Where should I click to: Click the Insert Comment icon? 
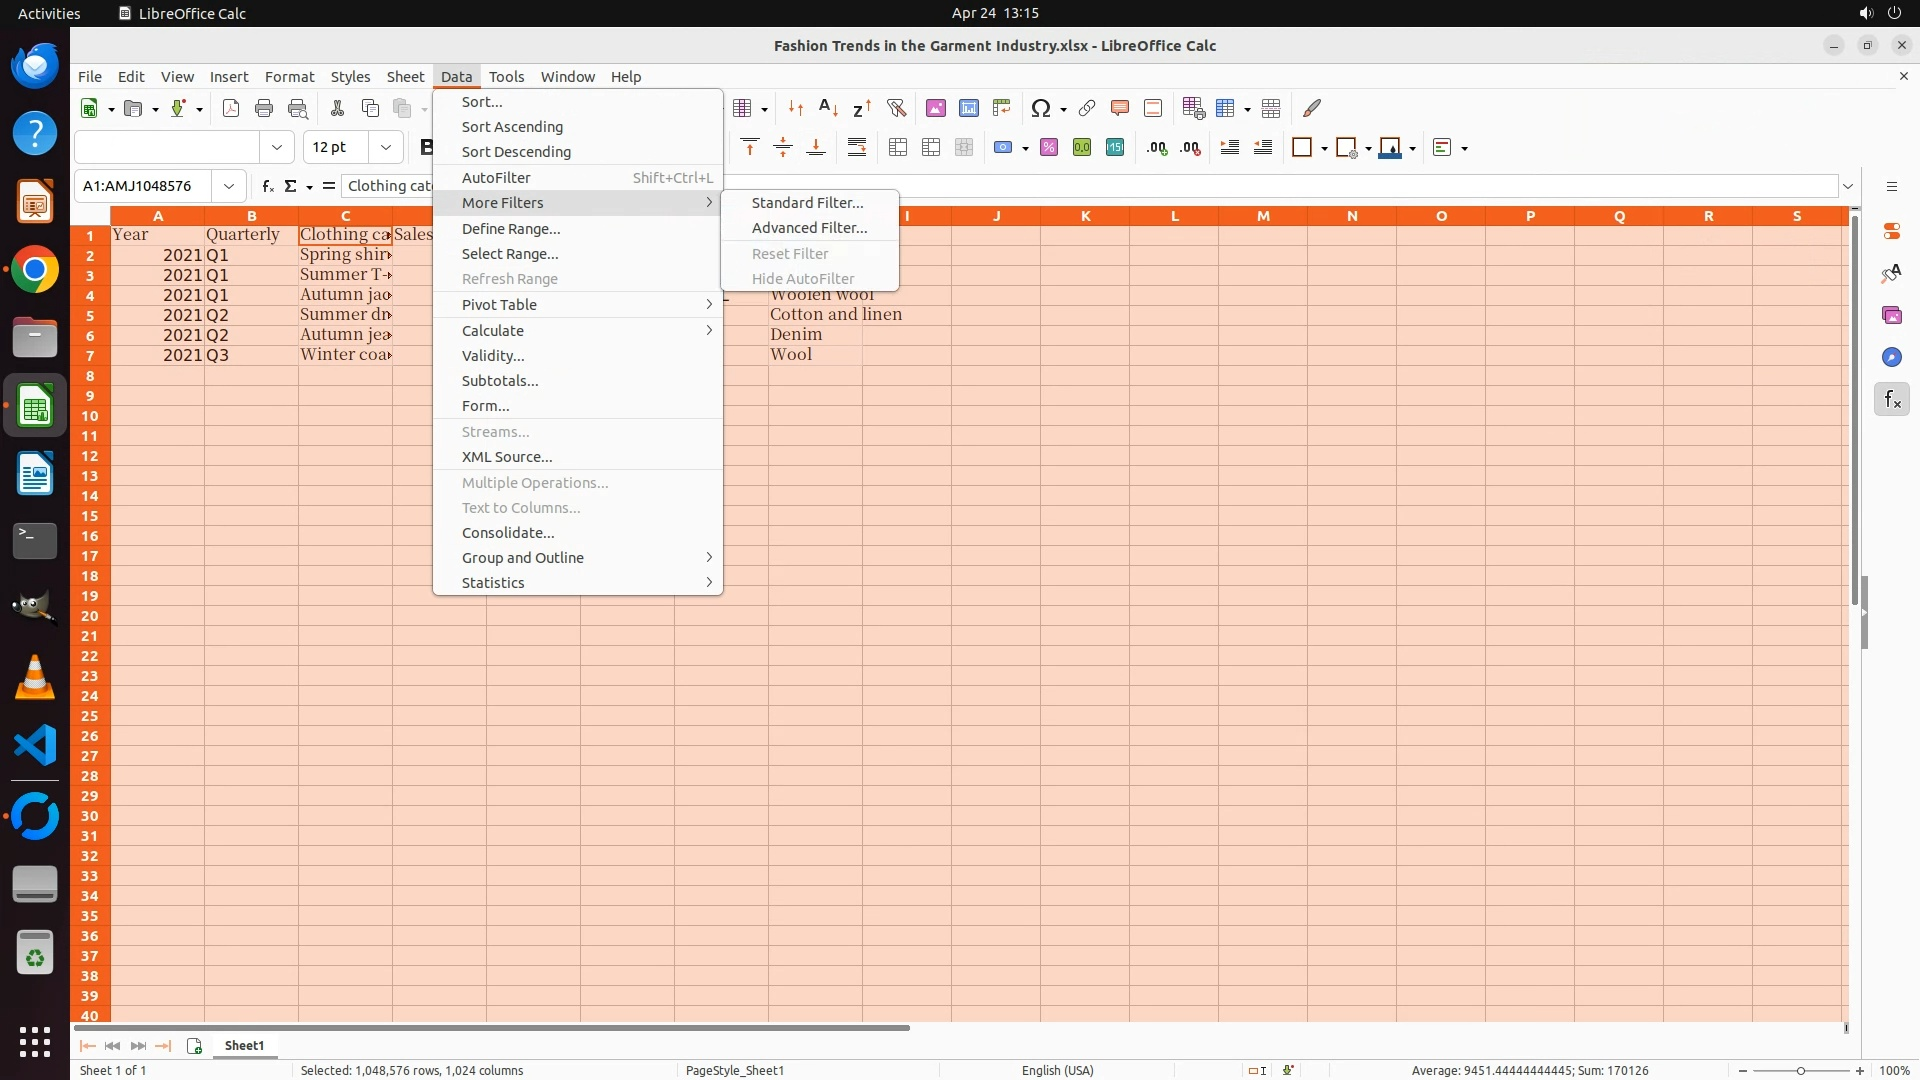pos(1120,108)
